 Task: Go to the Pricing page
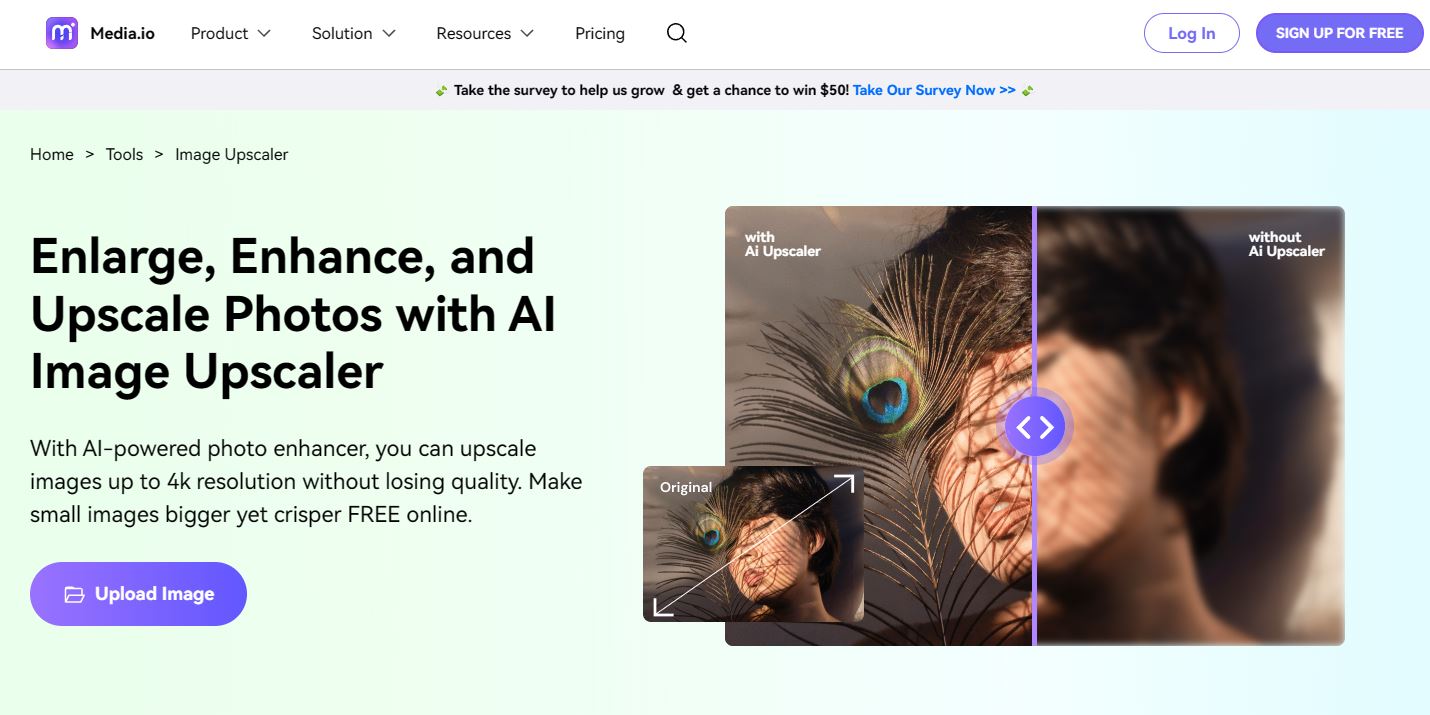coord(600,33)
